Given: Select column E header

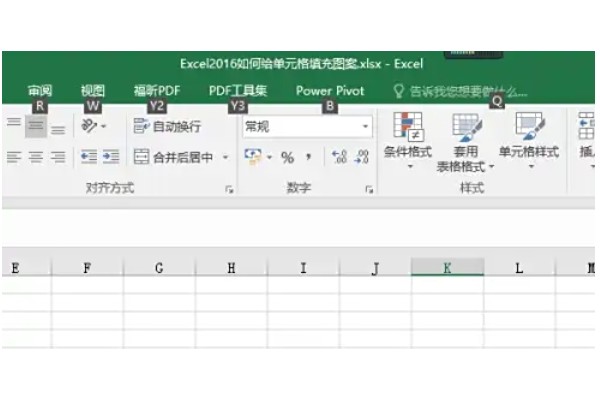Looking at the screenshot, I should click(26, 268).
